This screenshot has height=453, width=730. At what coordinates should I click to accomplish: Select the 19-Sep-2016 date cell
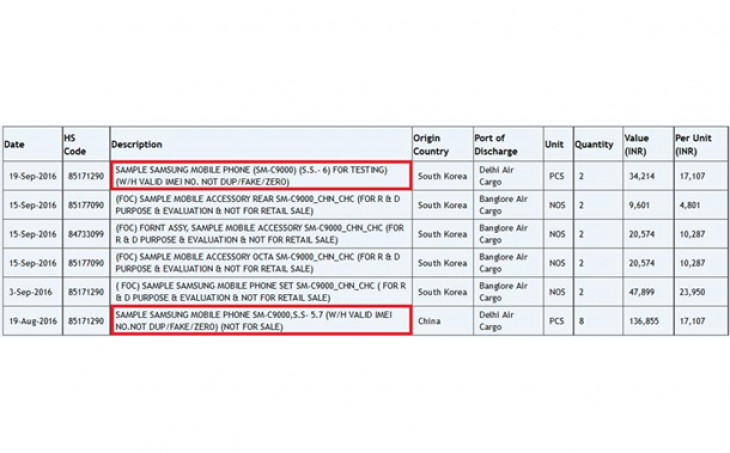point(33,176)
